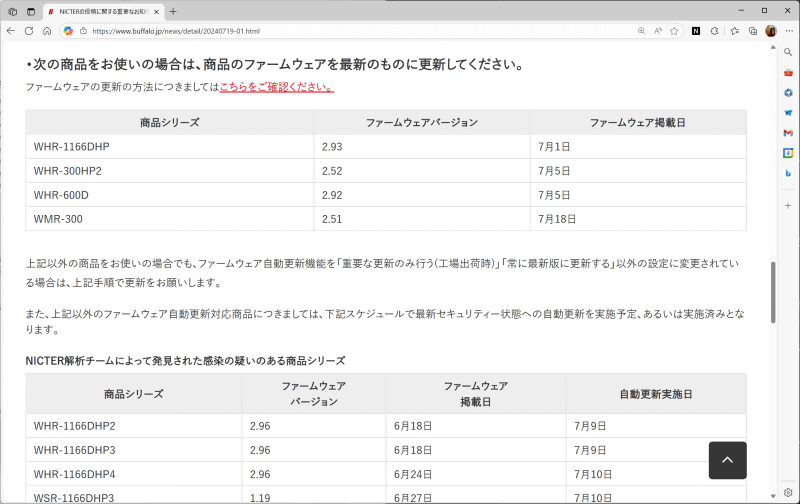
Task: Open the sidebar Microsoft 365 icon
Action: [x=788, y=92]
